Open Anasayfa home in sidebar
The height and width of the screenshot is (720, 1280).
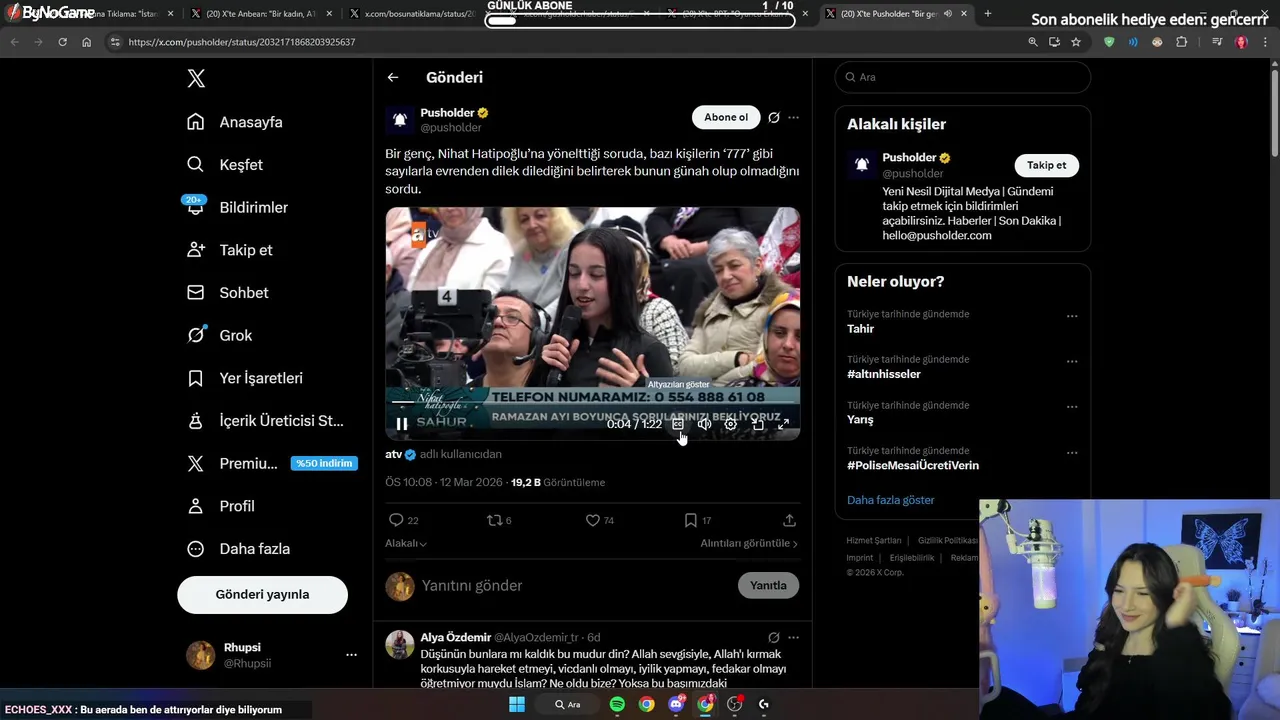[x=235, y=122]
